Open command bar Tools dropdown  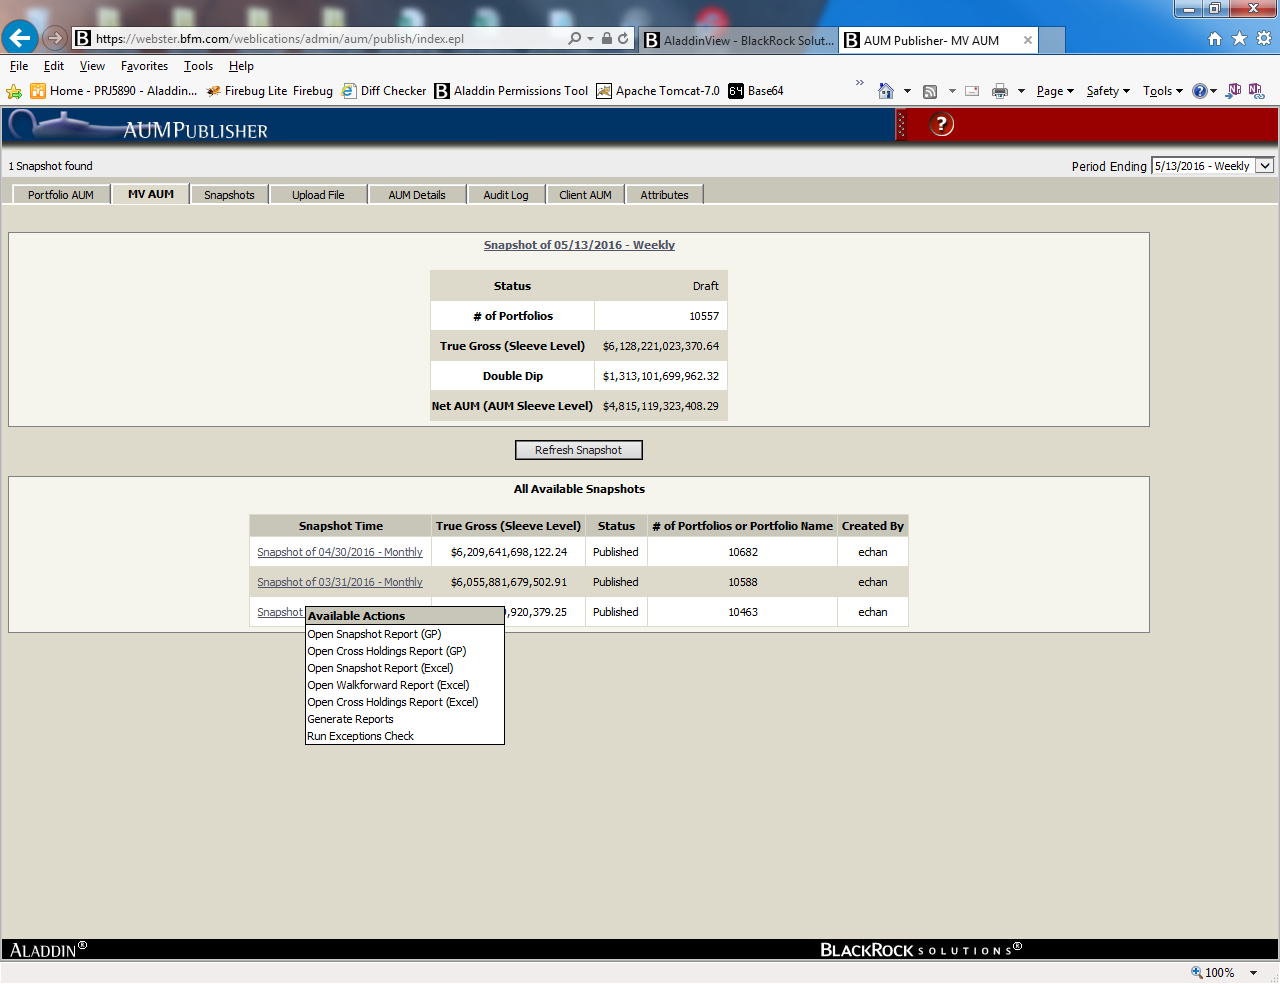1163,91
